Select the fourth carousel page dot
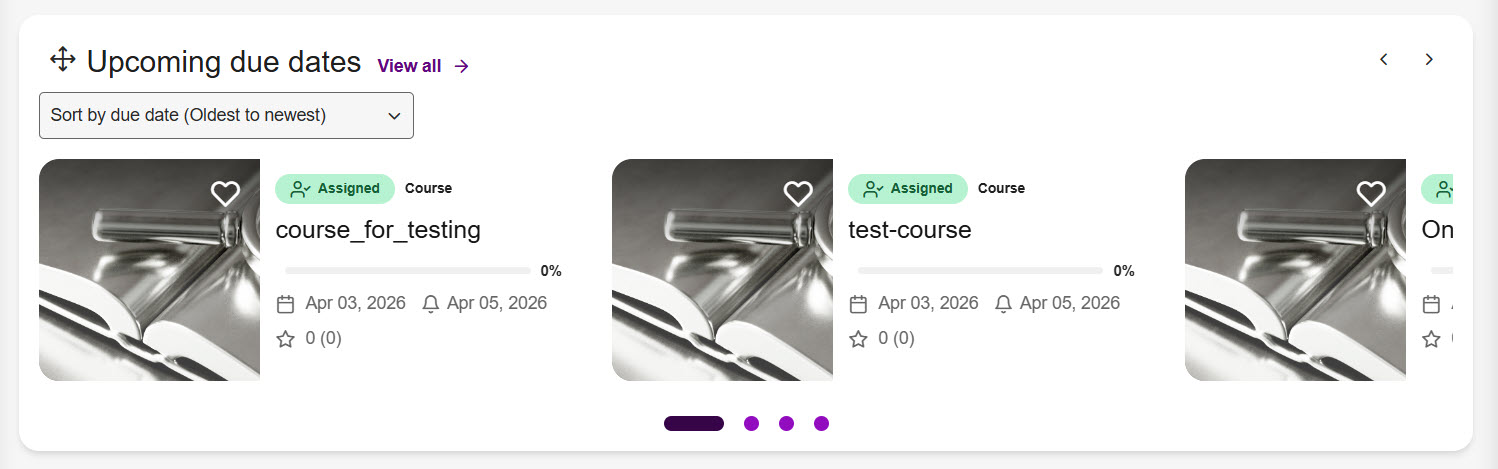The image size is (1498, 469). tap(821, 424)
